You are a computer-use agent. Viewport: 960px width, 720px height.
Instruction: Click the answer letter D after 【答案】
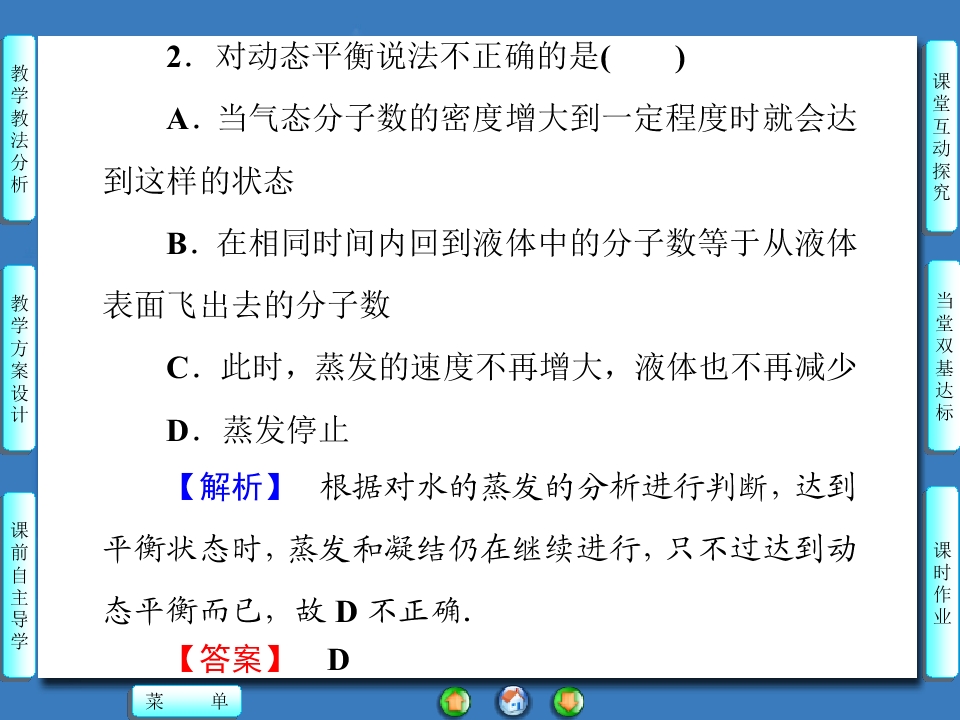point(338,660)
